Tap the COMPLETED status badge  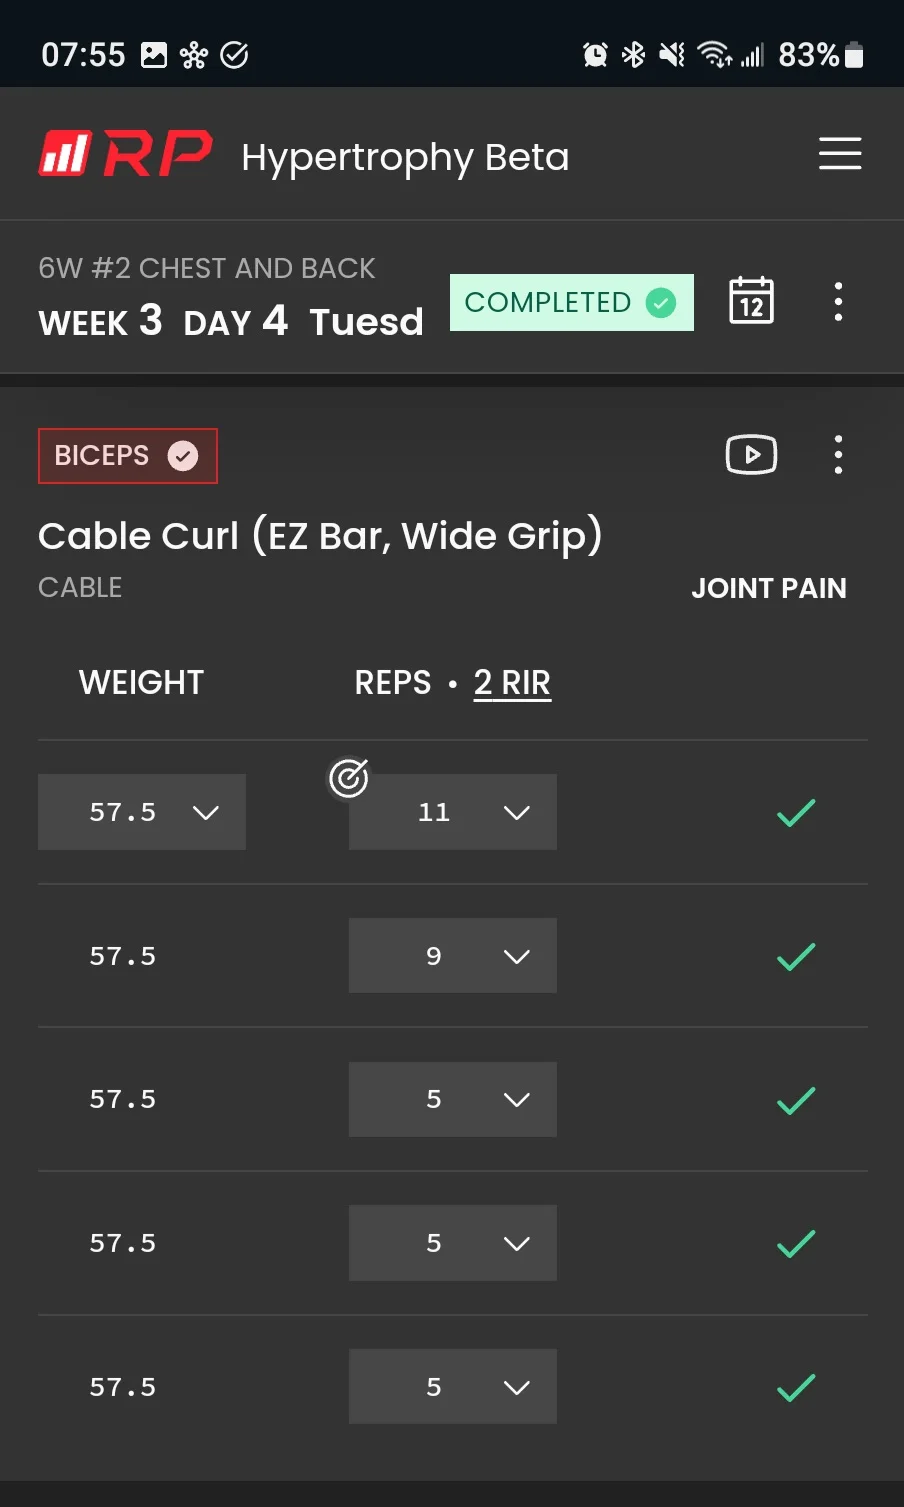point(571,302)
